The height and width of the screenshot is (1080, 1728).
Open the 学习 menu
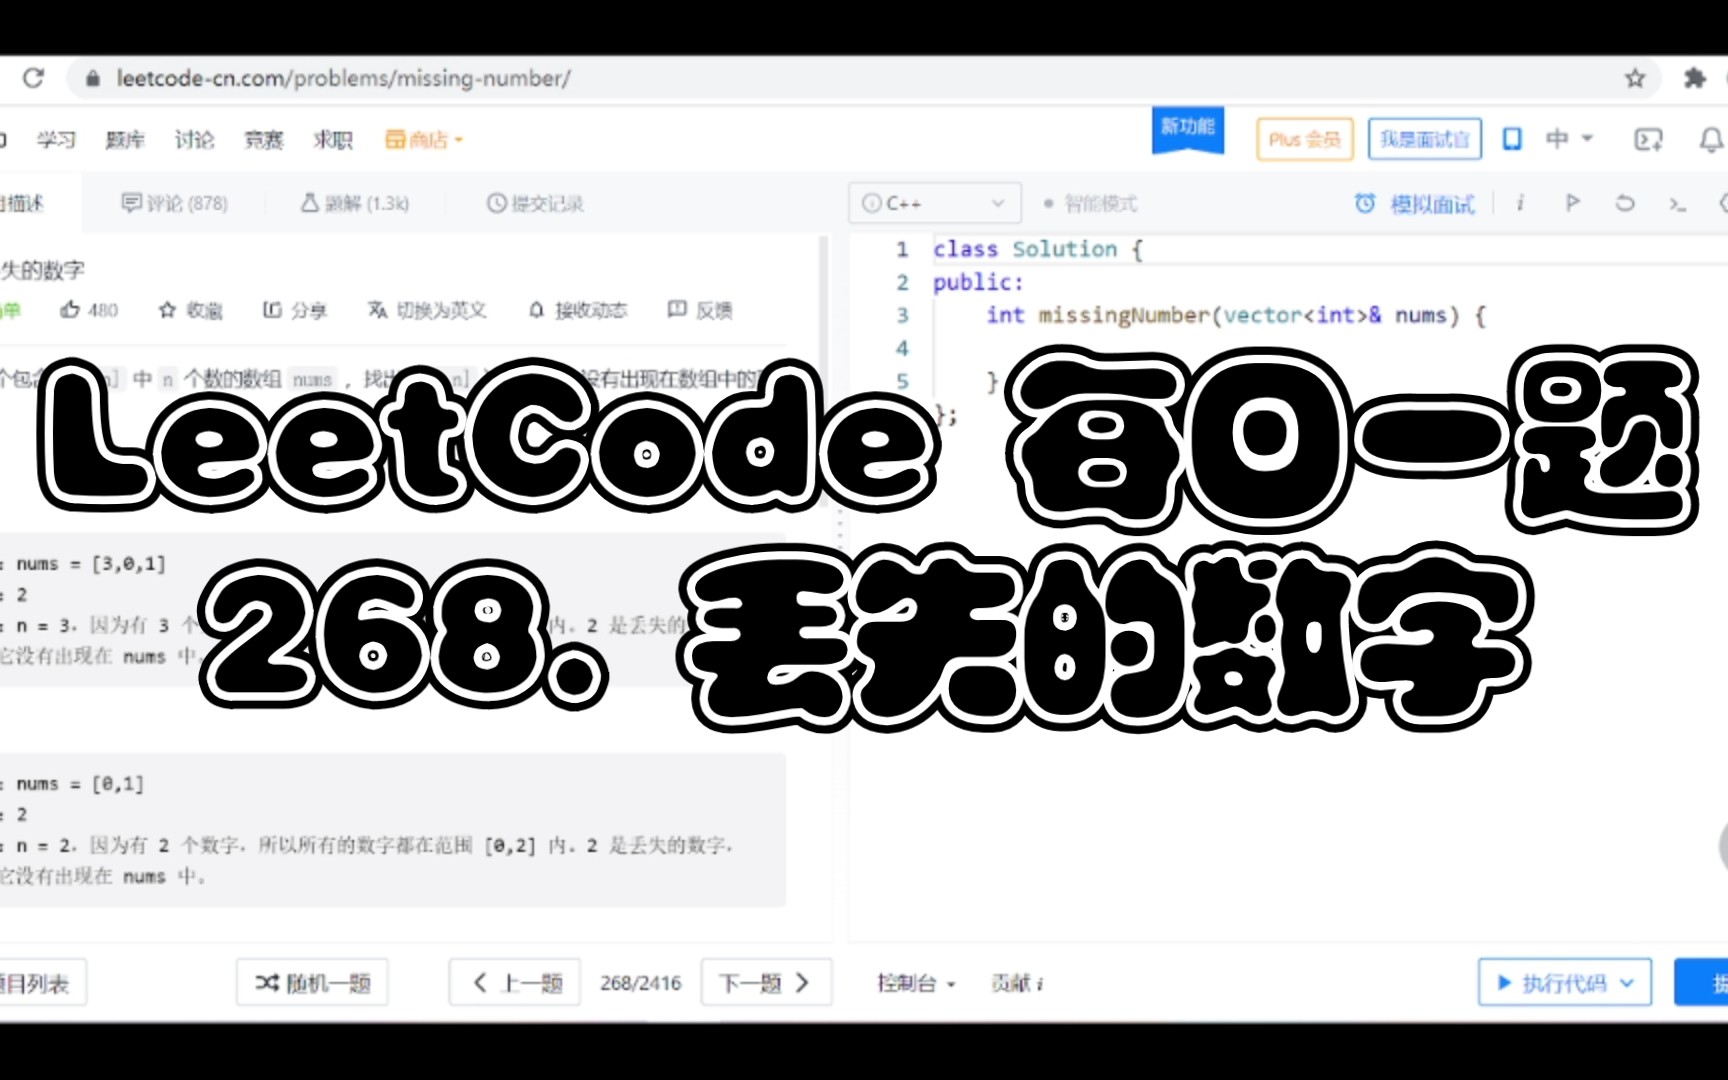[56, 140]
